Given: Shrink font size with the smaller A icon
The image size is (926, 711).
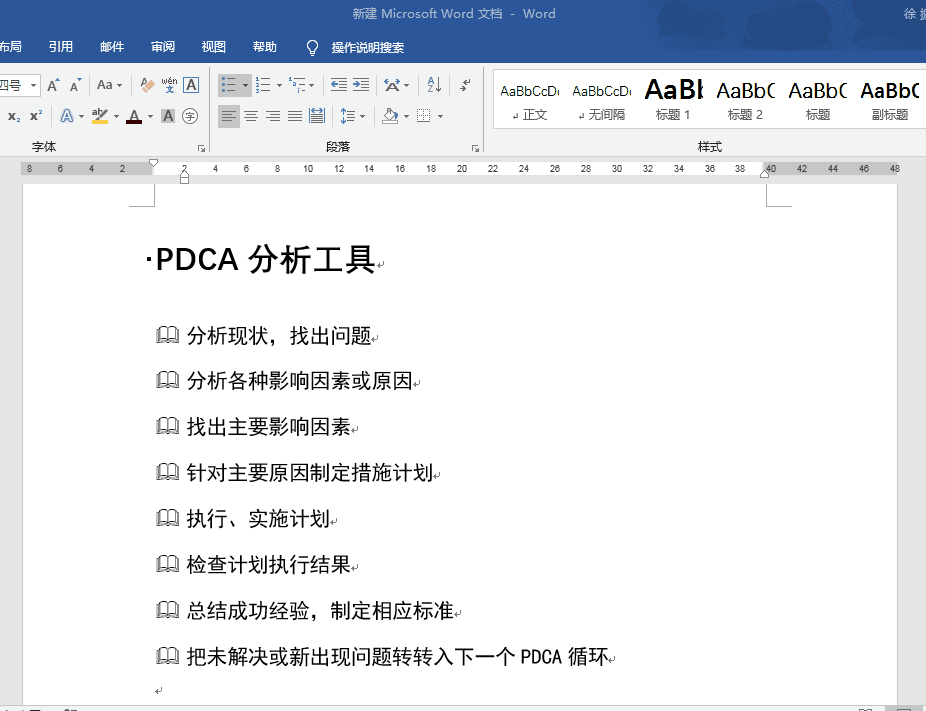Looking at the screenshot, I should 75,85.
